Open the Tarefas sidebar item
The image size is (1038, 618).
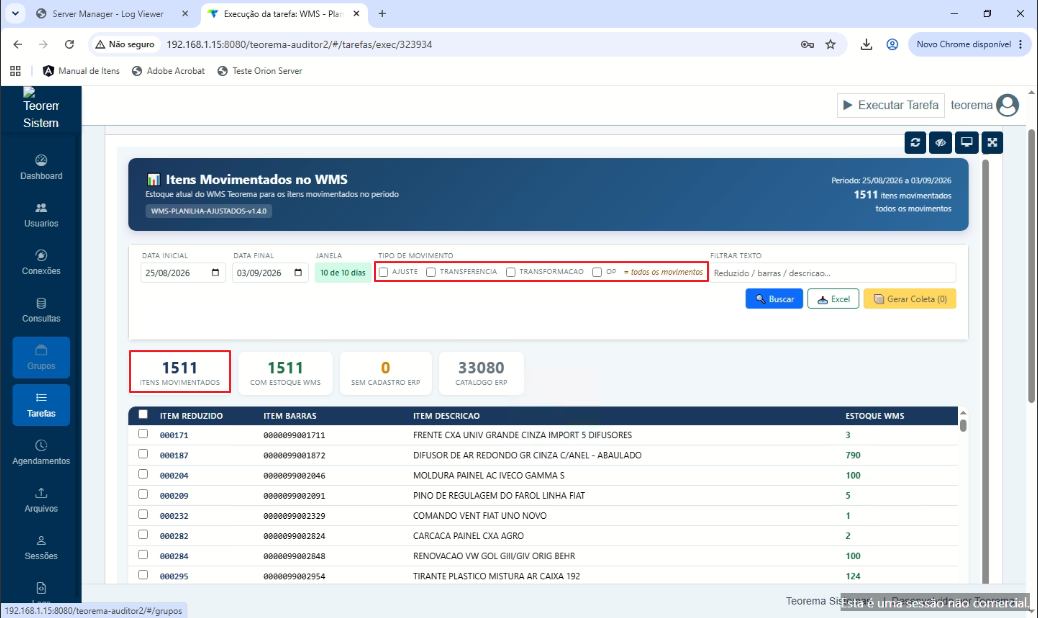pos(41,405)
